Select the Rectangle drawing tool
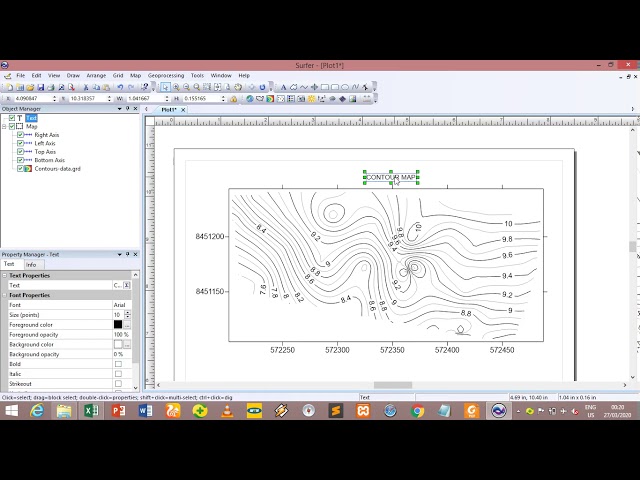640x480 pixels. (325, 87)
